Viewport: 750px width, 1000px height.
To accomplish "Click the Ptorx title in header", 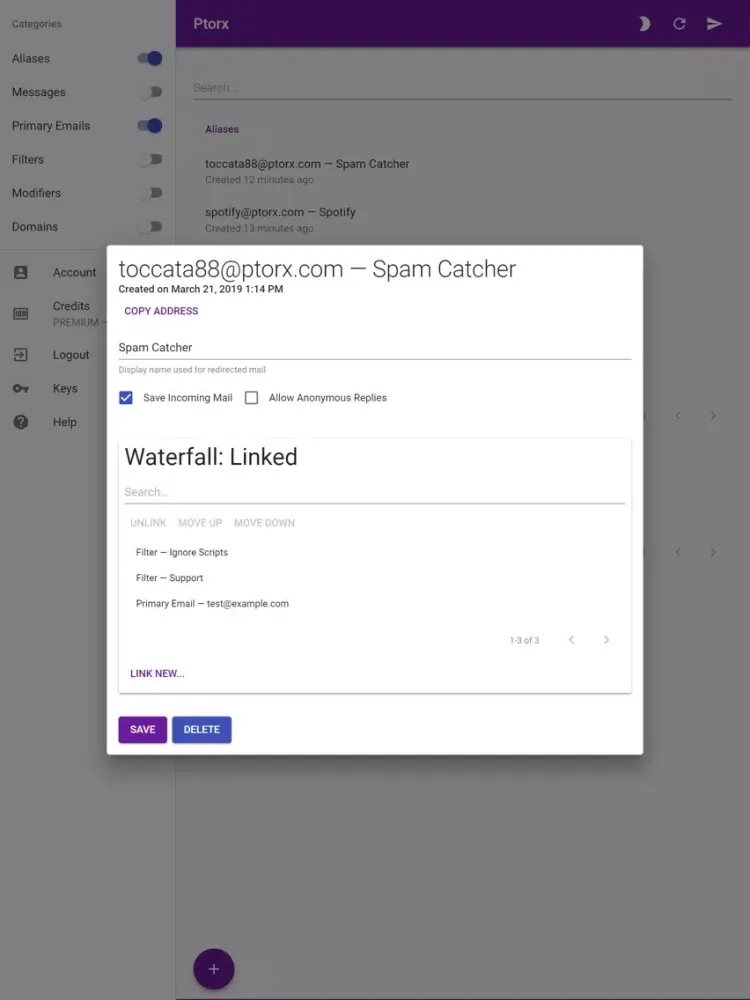I will 211,24.
